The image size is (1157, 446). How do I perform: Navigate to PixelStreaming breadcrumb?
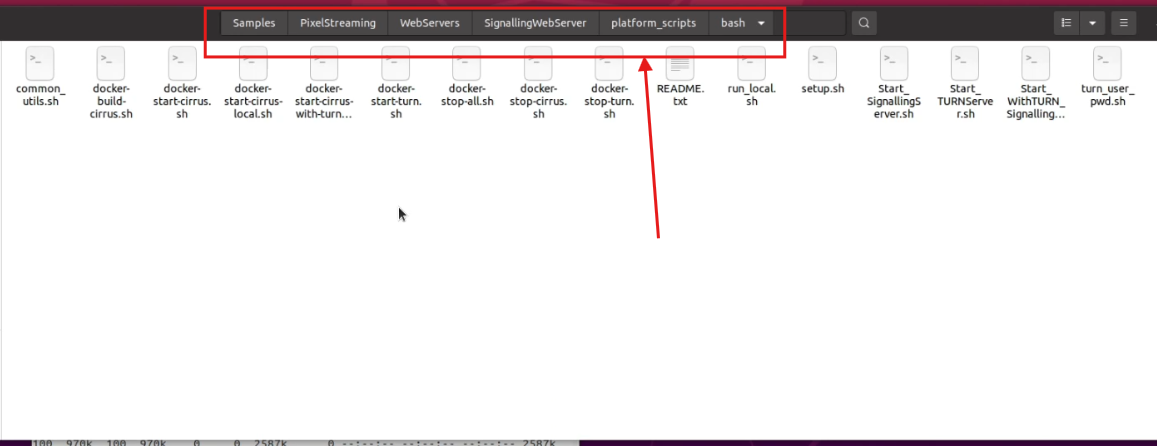point(337,23)
